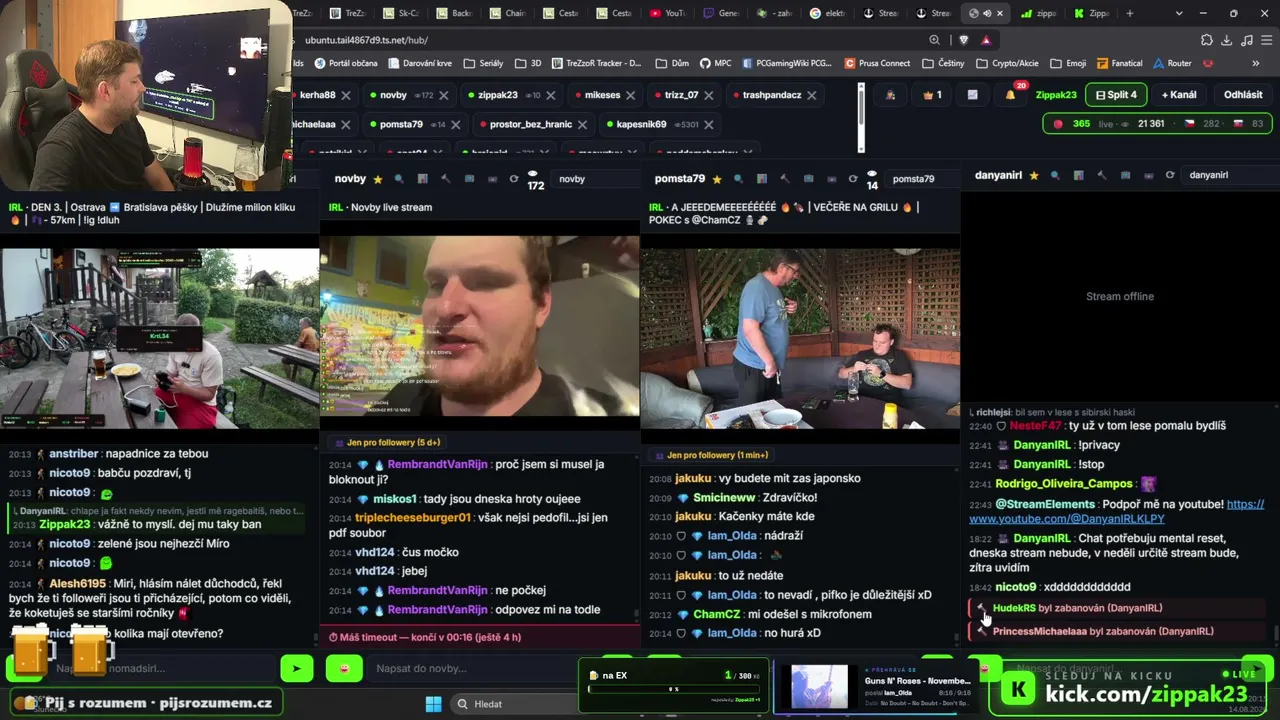Open Zippak23 user profile link
The image size is (1280, 720).
1056,95
